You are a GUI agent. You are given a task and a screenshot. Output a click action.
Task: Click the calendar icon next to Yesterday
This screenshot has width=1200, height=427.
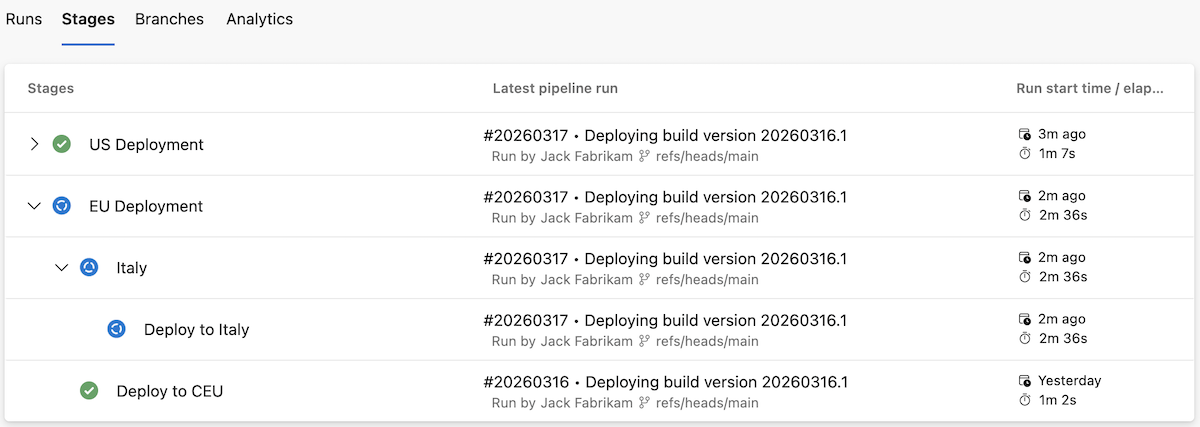(x=1024, y=381)
